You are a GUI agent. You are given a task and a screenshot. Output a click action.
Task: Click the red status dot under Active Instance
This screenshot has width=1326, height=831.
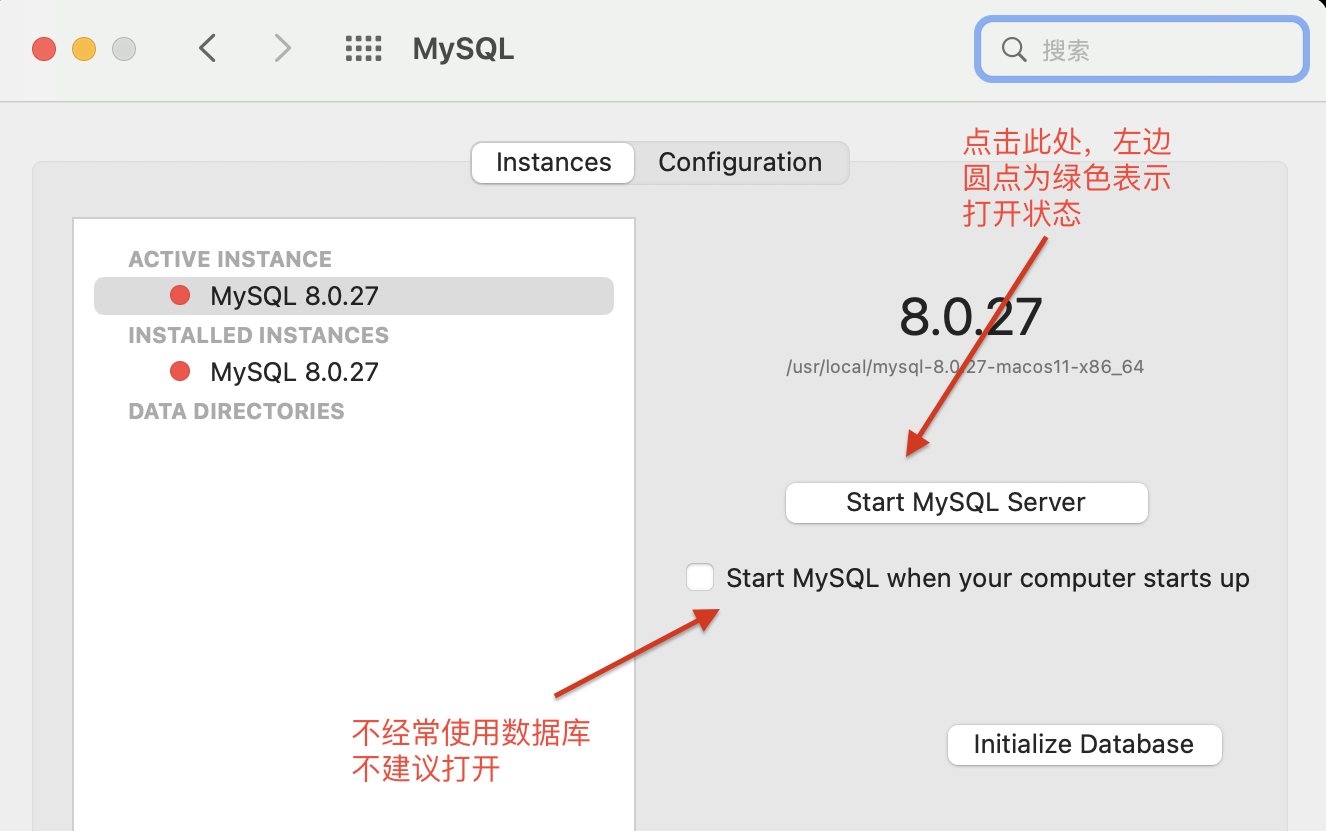tap(180, 295)
